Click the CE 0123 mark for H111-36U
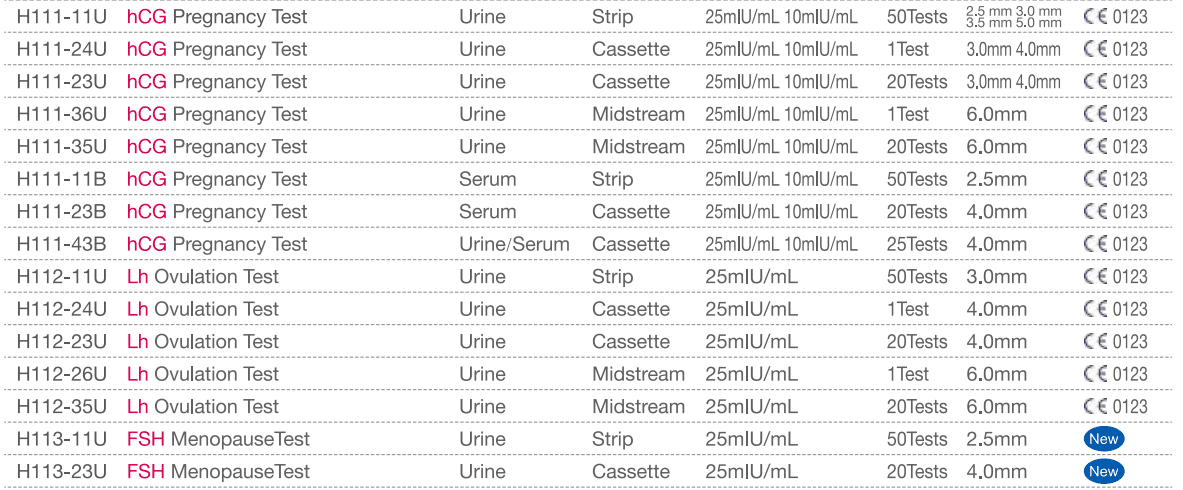 1115,114
